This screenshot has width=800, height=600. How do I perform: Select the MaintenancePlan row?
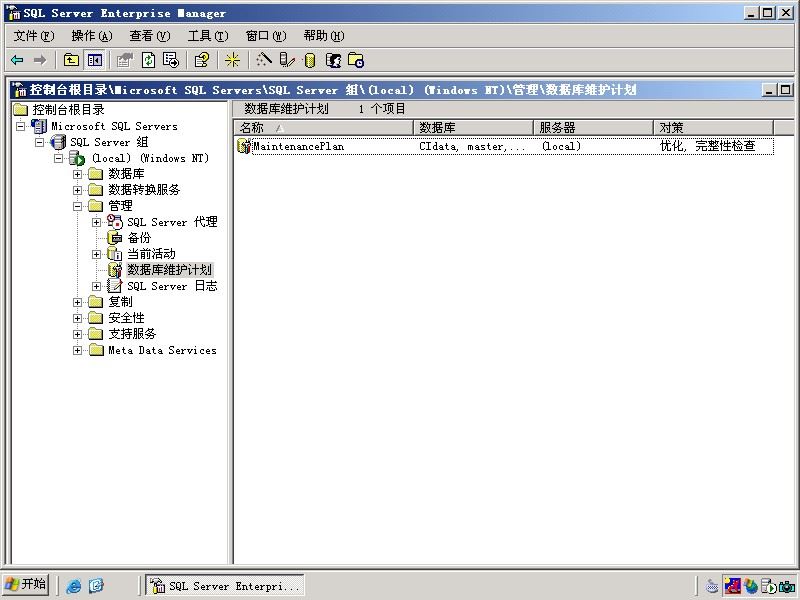pyautogui.click(x=504, y=146)
